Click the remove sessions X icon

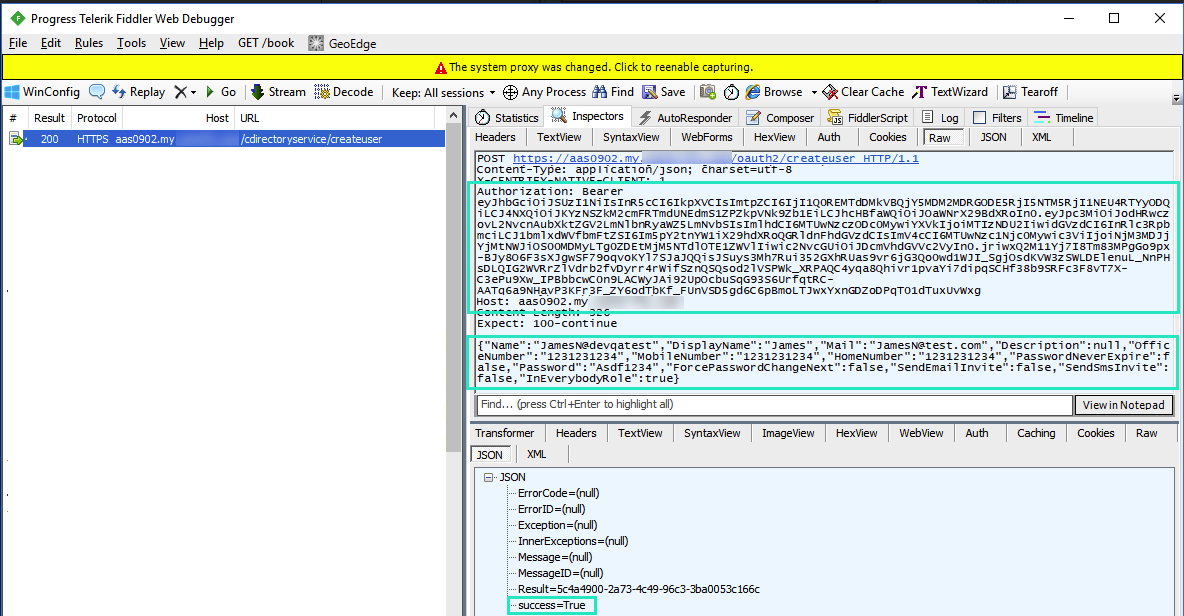180,92
